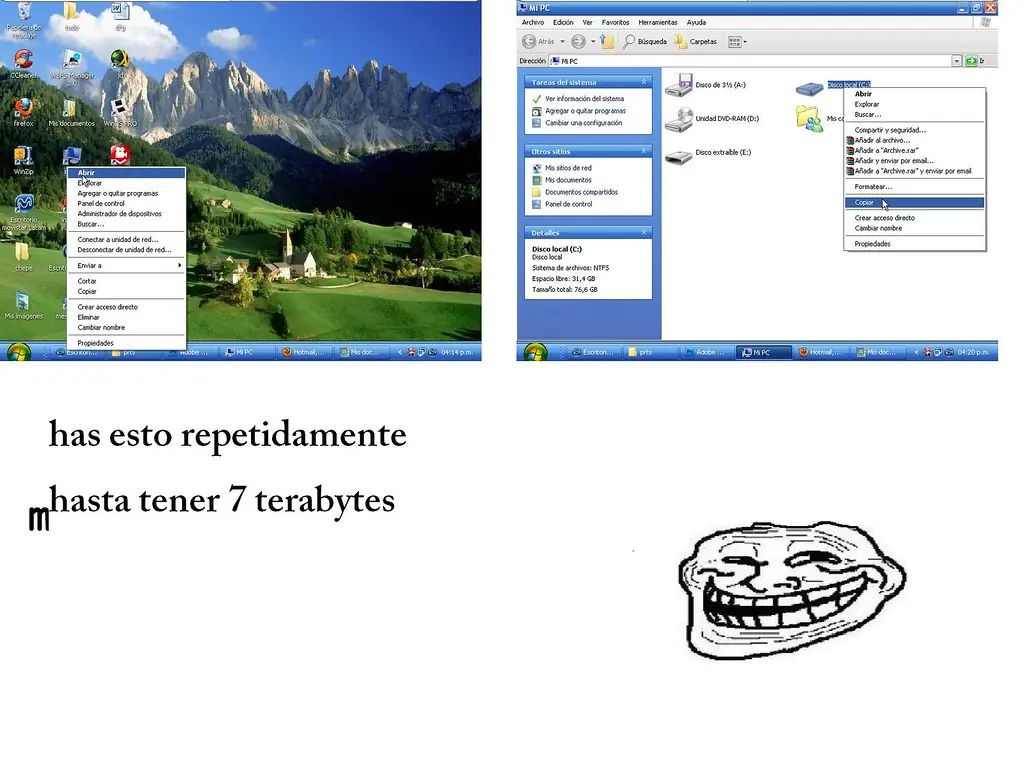The image size is (1024, 768).
Task: Open the Atrás history dropdown arrow
Action: (x=562, y=41)
